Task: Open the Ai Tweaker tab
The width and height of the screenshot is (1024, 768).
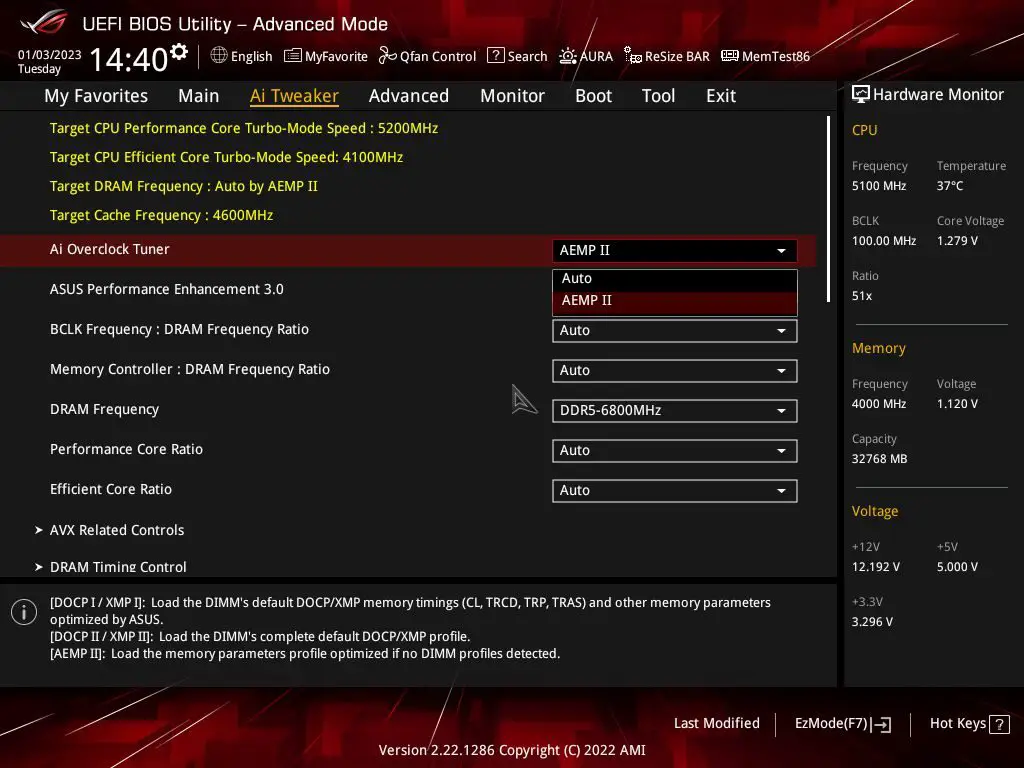Action: coord(294,96)
